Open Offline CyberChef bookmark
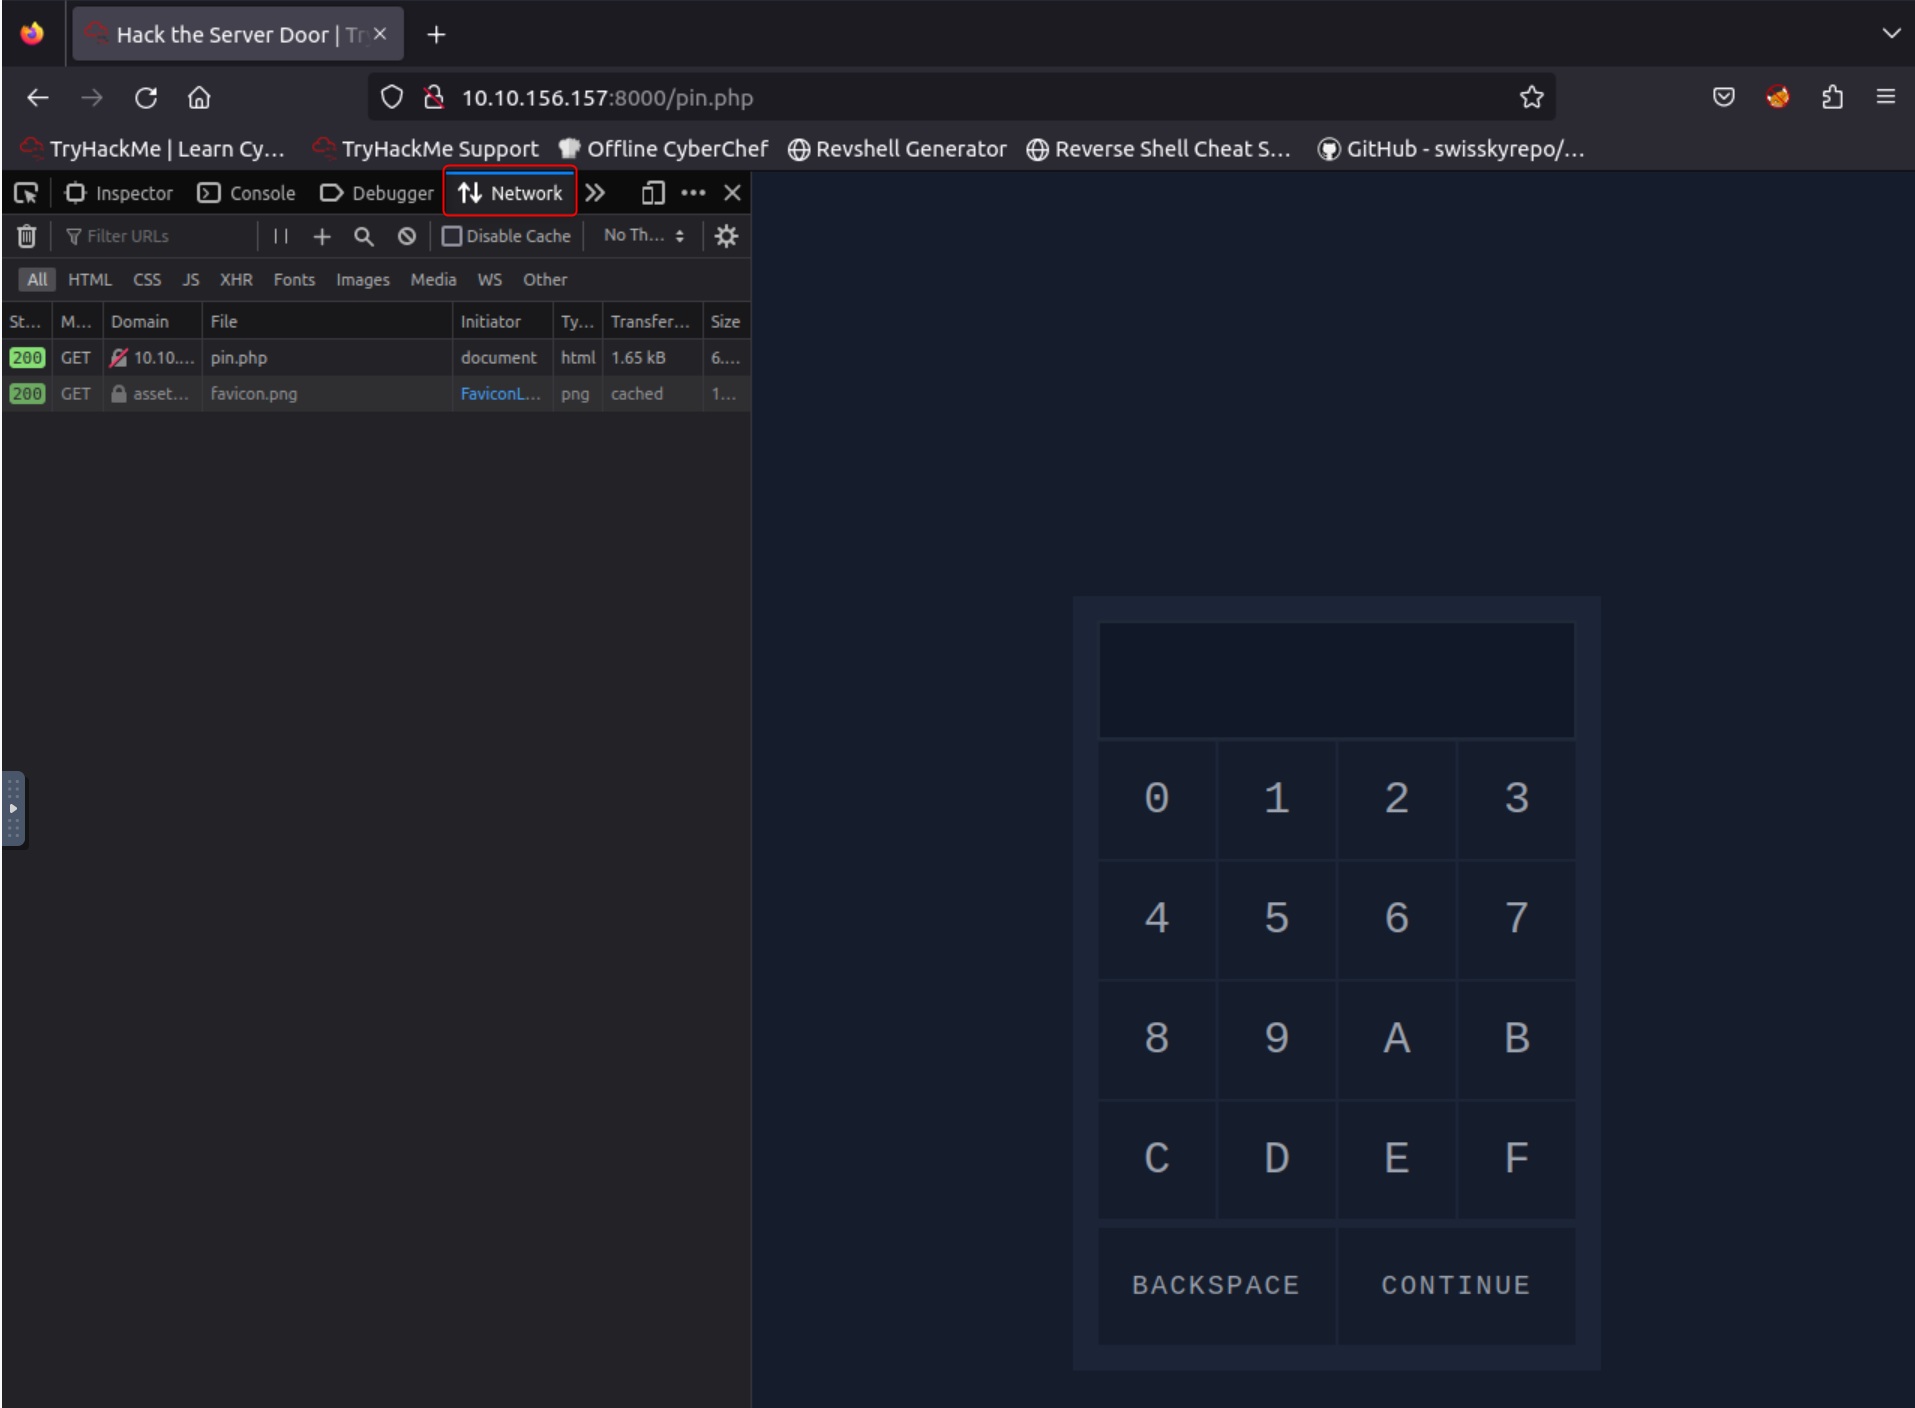Screen dimensions: 1915x1408 tap(663, 149)
